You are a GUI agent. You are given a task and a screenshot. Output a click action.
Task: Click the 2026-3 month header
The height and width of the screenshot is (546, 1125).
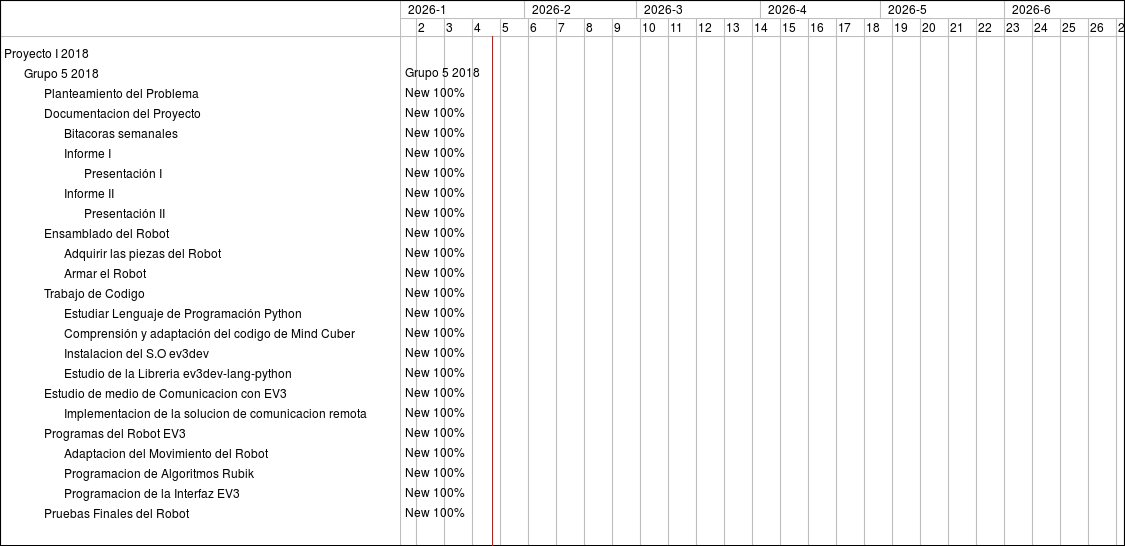click(663, 10)
